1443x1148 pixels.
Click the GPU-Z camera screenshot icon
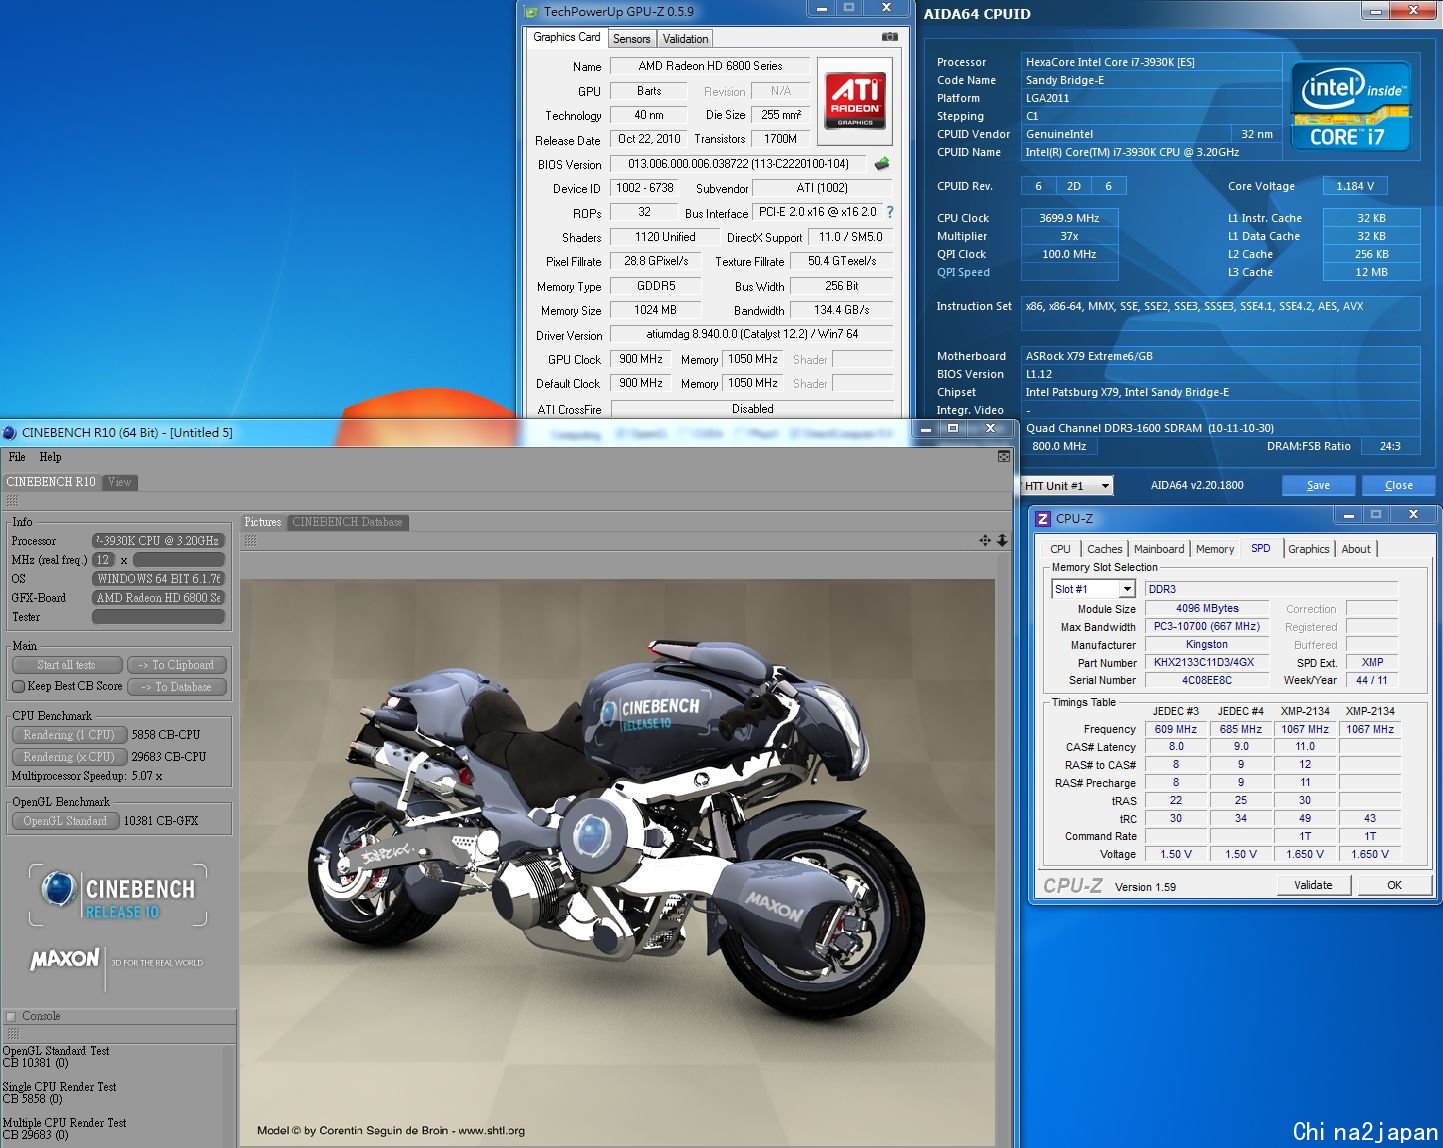pos(889,37)
